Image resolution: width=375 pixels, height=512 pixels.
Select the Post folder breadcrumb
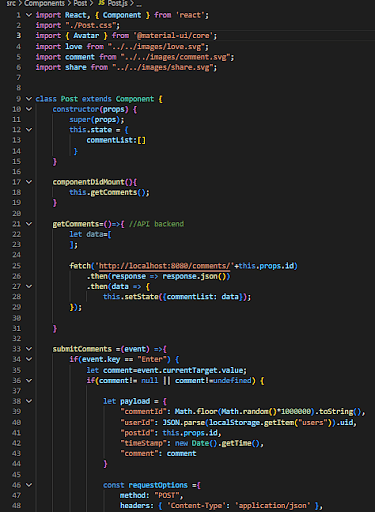click(80, 3)
